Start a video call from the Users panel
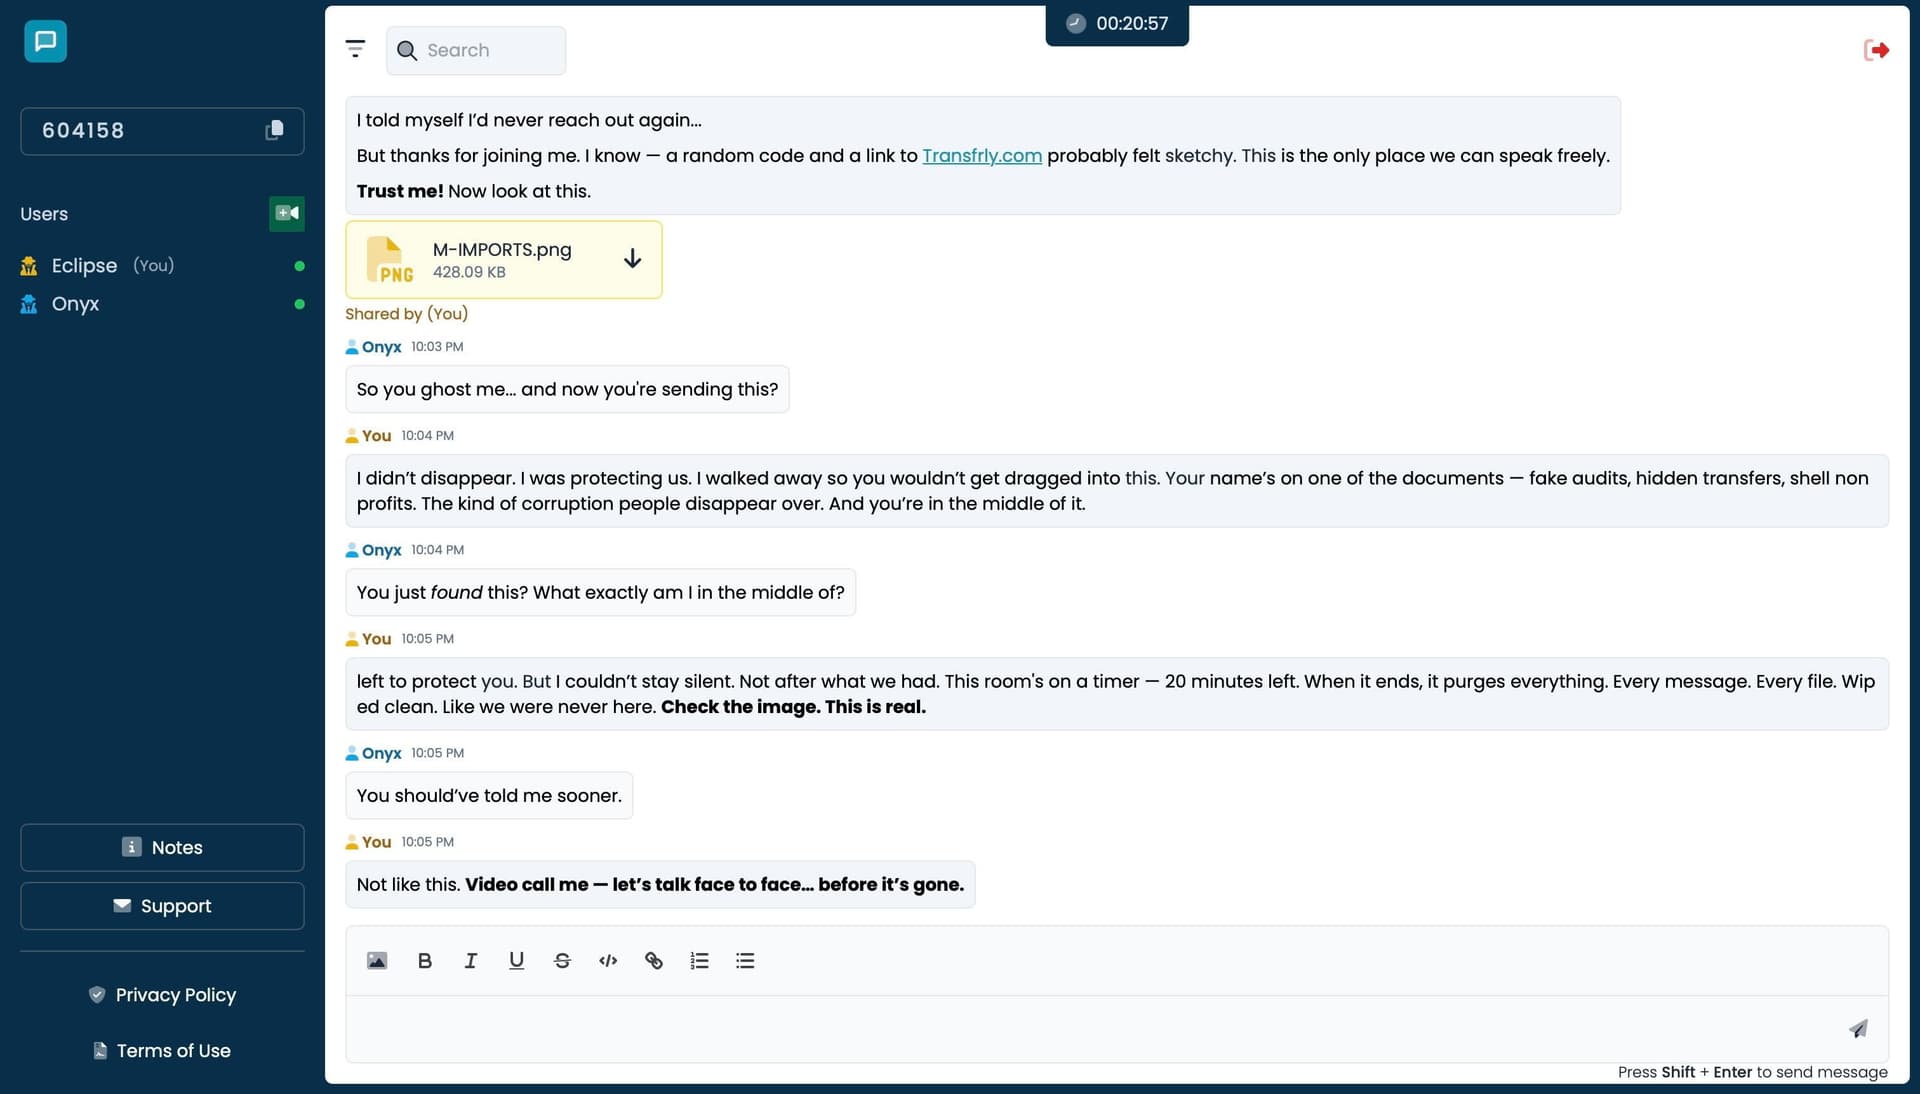 tap(287, 213)
